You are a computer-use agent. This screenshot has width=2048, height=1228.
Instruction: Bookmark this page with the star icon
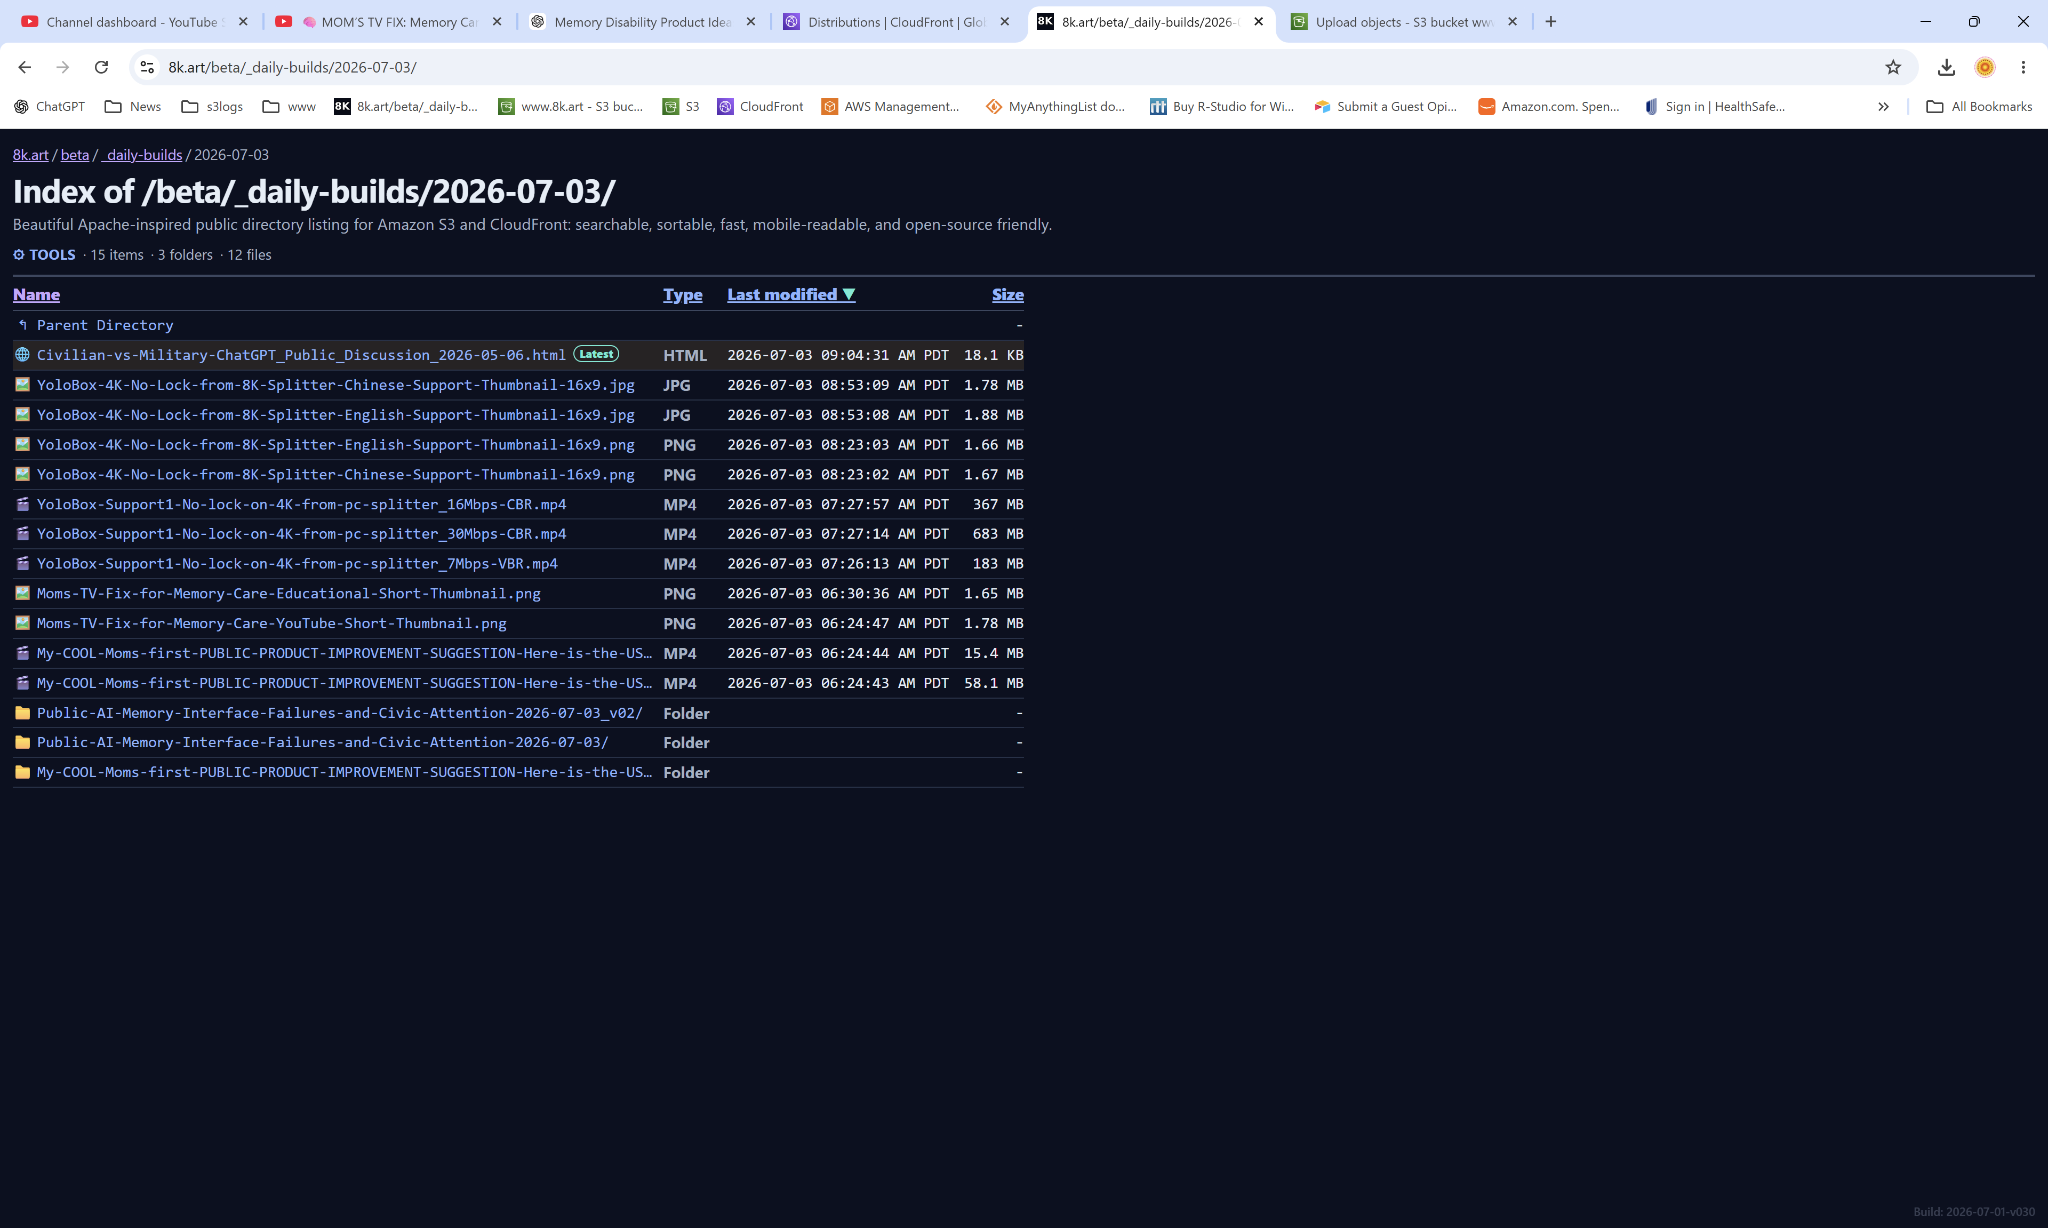pyautogui.click(x=1893, y=67)
